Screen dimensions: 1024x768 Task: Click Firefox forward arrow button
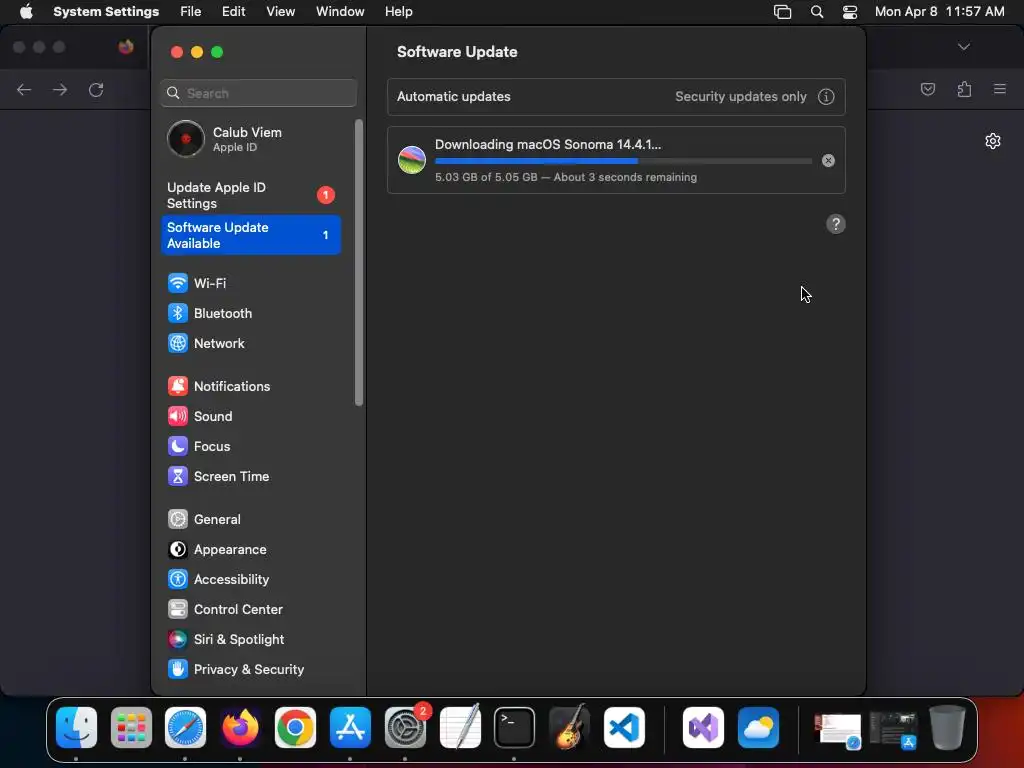(x=60, y=89)
